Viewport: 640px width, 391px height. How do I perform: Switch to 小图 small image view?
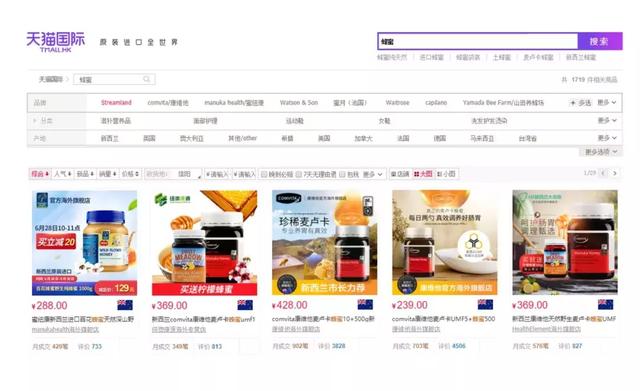[446, 174]
